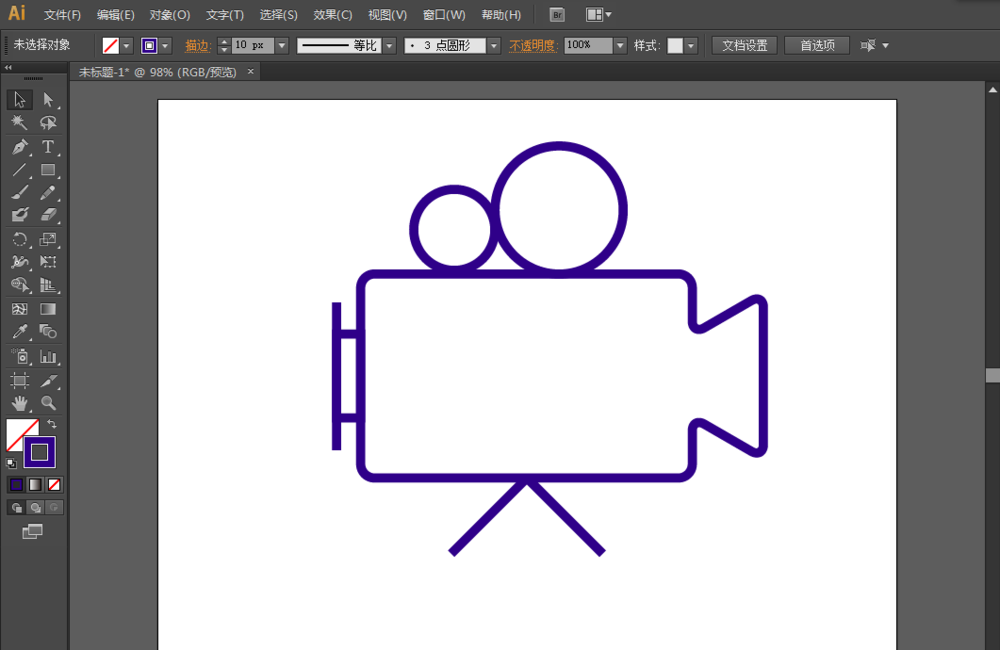Click the fill swatch in tools panel
1000x650 pixels.
coord(19,432)
